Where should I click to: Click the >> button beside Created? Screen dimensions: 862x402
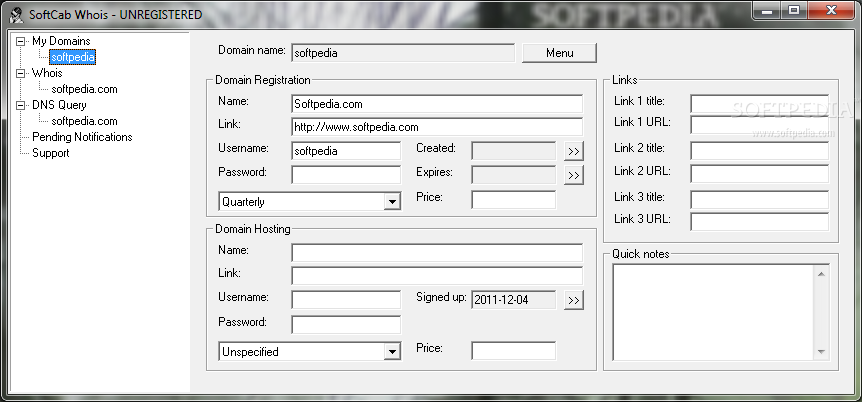tap(573, 151)
